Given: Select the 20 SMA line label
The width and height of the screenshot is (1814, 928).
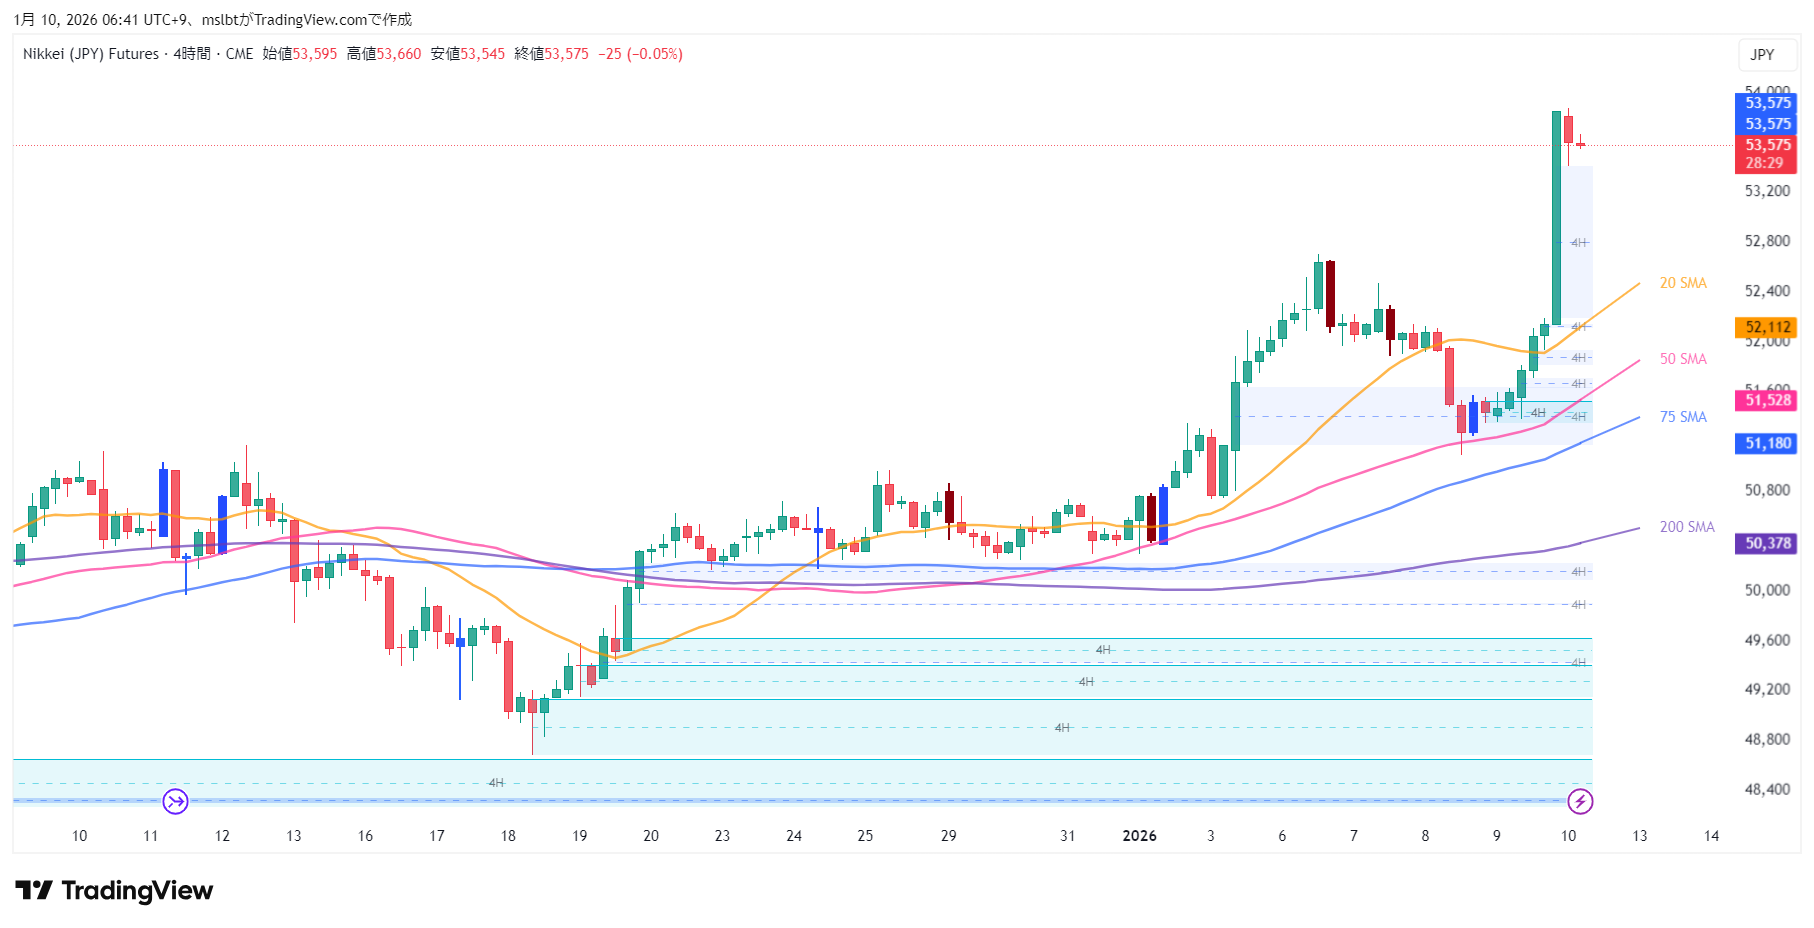Looking at the screenshot, I should (x=1683, y=283).
